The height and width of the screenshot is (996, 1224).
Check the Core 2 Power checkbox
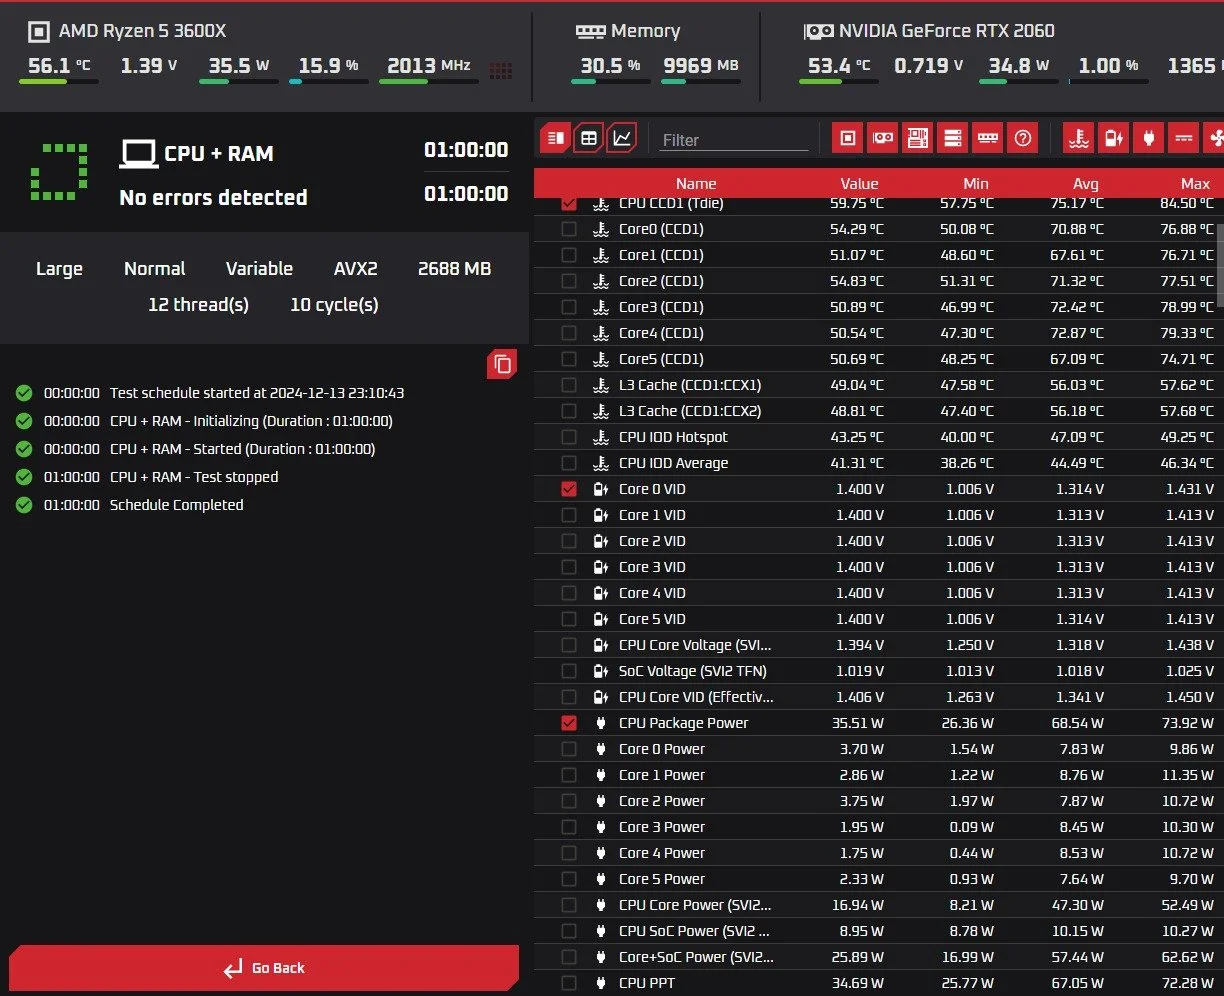569,801
